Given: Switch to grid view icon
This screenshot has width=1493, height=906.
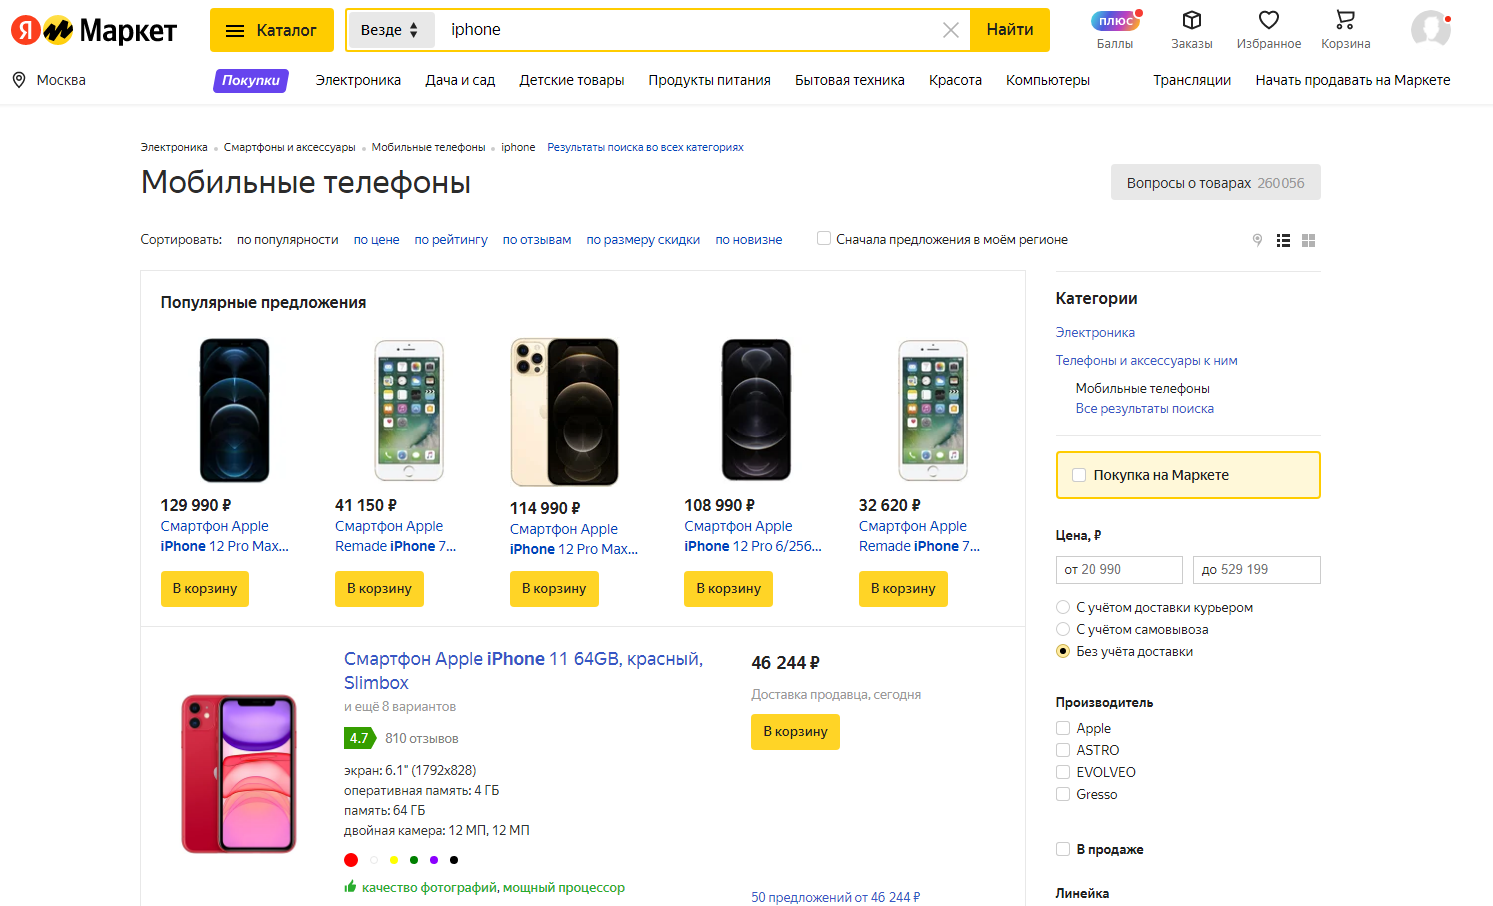Looking at the screenshot, I should coord(1308,240).
